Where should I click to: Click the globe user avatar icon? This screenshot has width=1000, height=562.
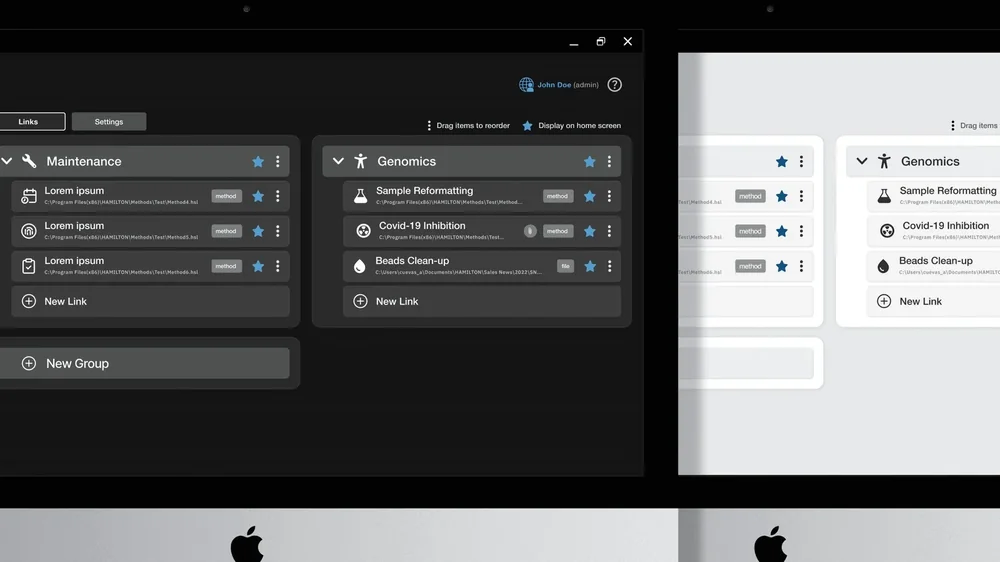526,85
